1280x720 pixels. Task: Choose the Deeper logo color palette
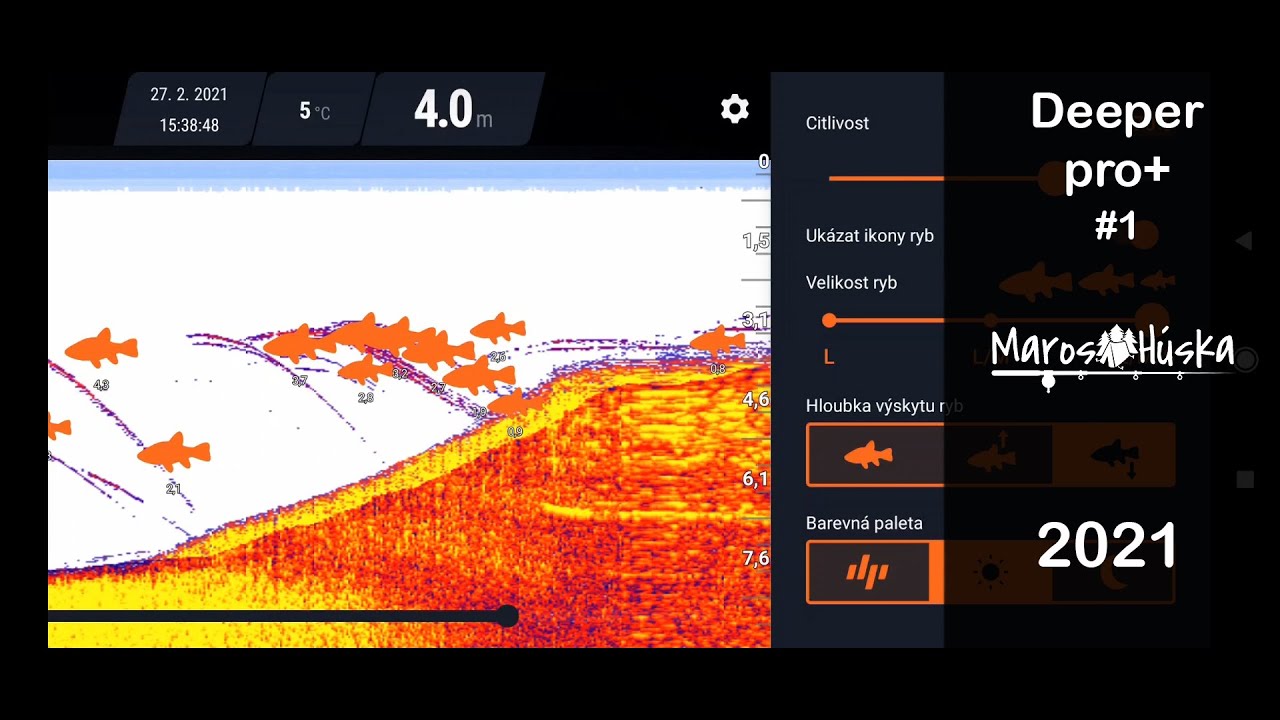(x=868, y=572)
